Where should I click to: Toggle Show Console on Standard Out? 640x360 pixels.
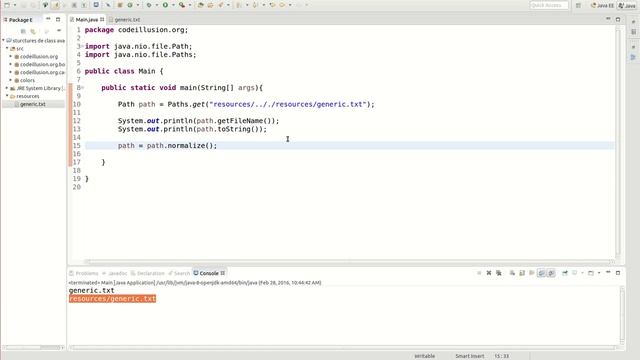pos(542,273)
